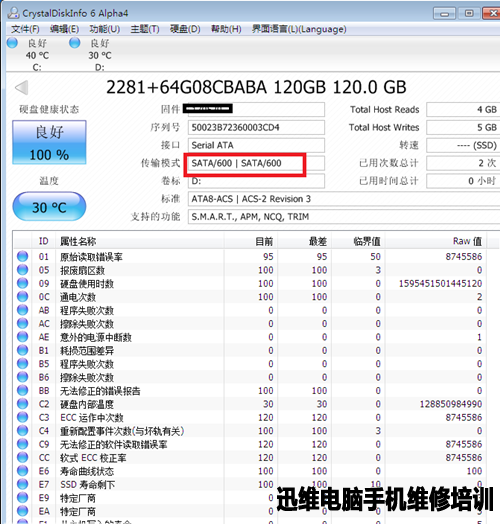Click status orb for attribute 0C 通电次数
Screen dimensions: 500x524
point(23,296)
